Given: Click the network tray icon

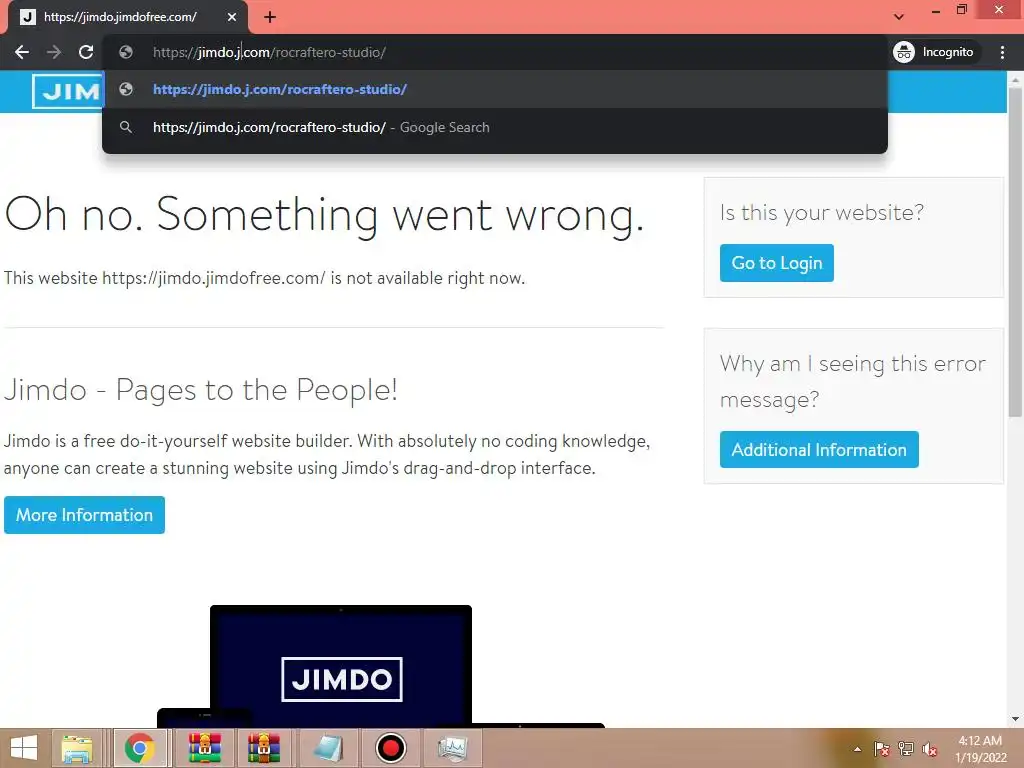Looking at the screenshot, I should click(x=906, y=749).
